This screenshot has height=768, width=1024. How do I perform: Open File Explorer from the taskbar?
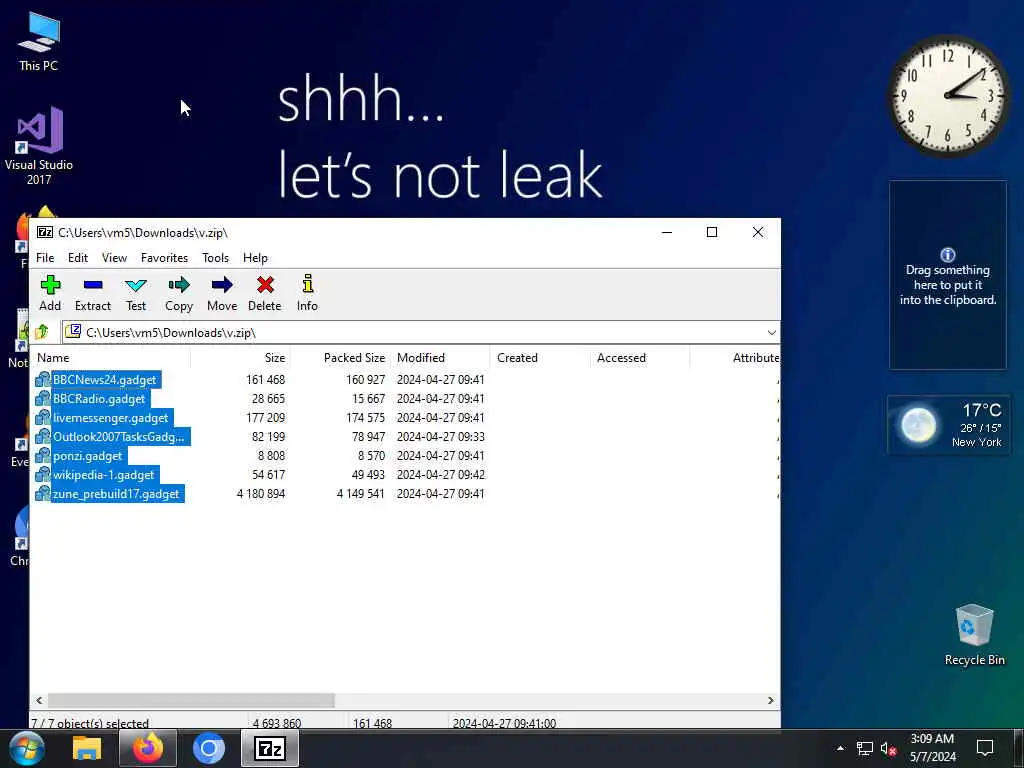(x=87, y=748)
